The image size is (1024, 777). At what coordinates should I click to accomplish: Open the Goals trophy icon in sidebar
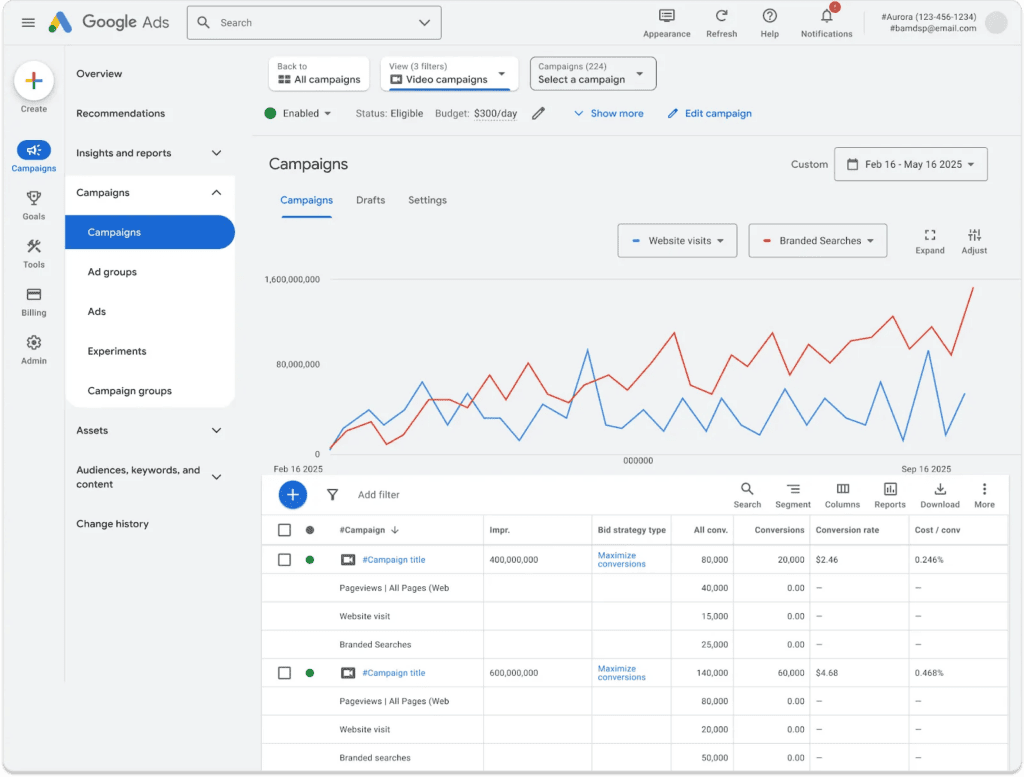tap(33, 198)
